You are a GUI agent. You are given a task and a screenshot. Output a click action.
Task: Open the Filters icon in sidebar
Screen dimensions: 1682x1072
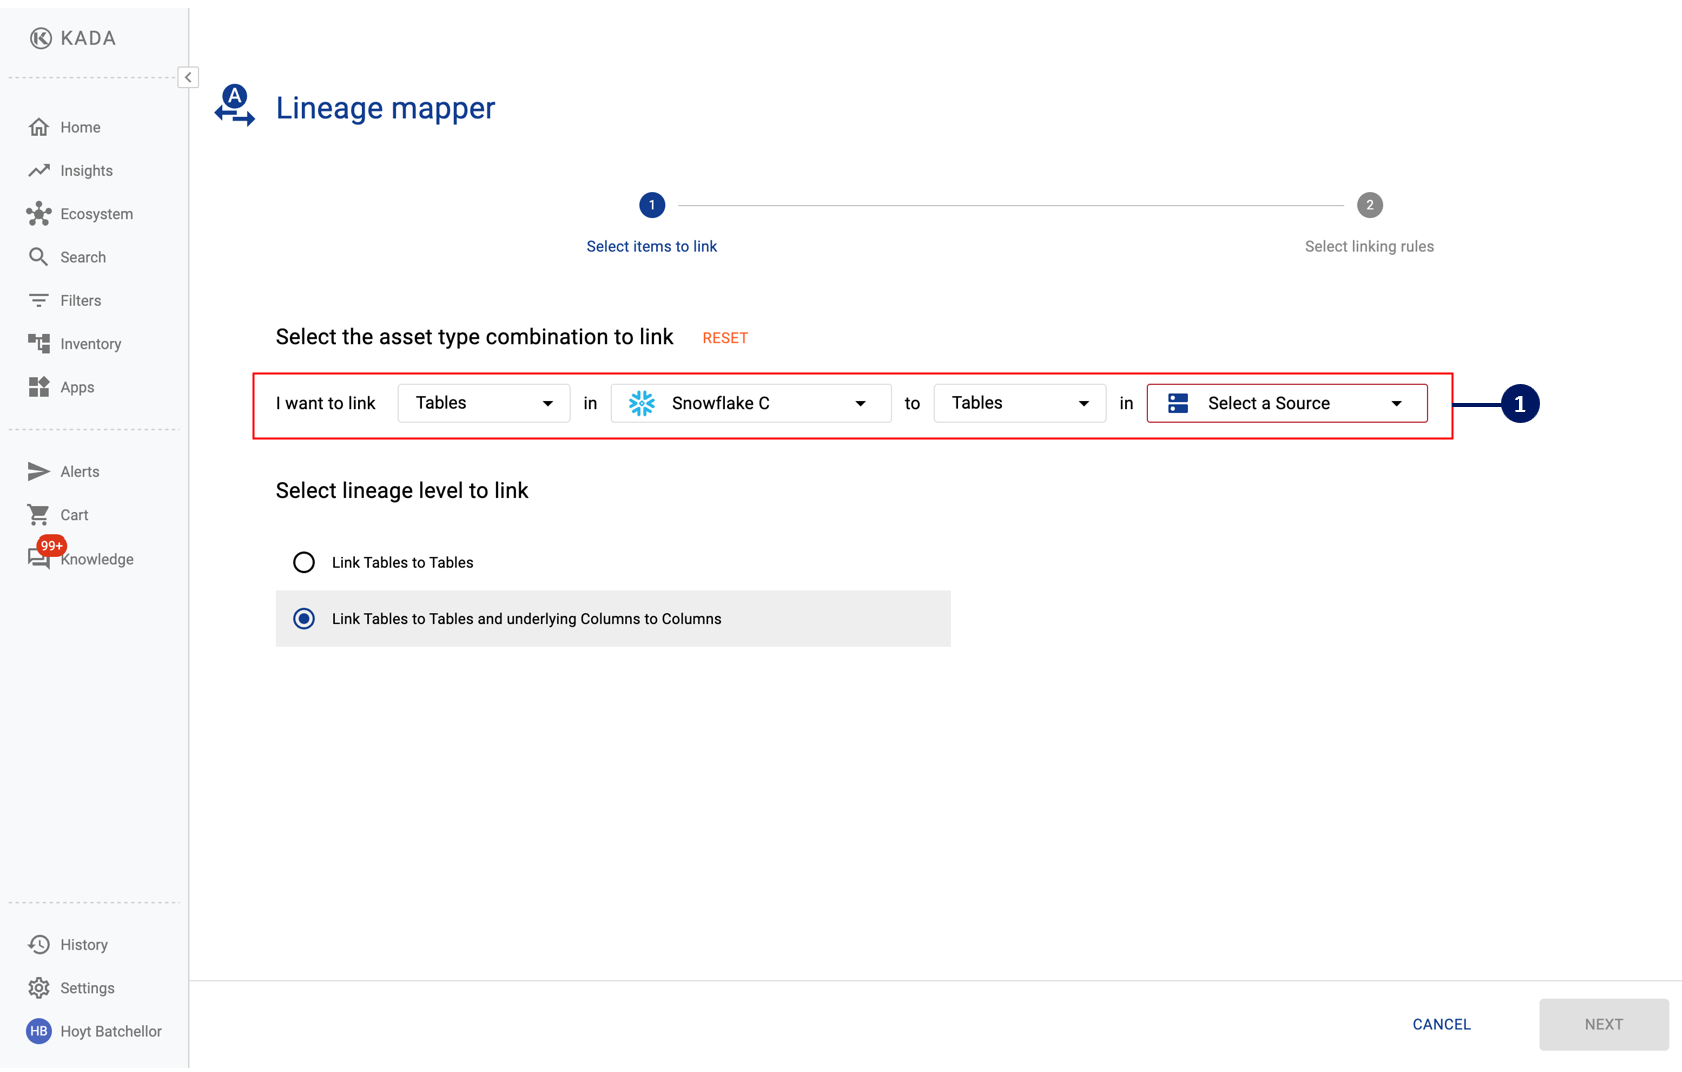pyautogui.click(x=39, y=301)
